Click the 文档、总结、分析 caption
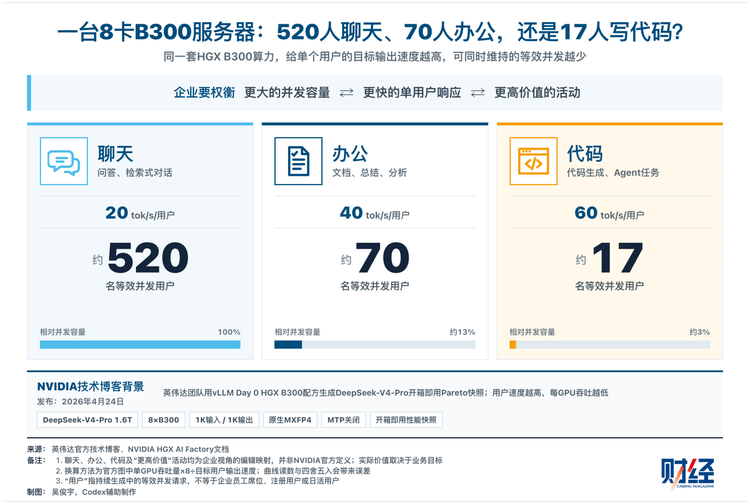Image resolution: width=750 pixels, height=504 pixels. [369, 173]
